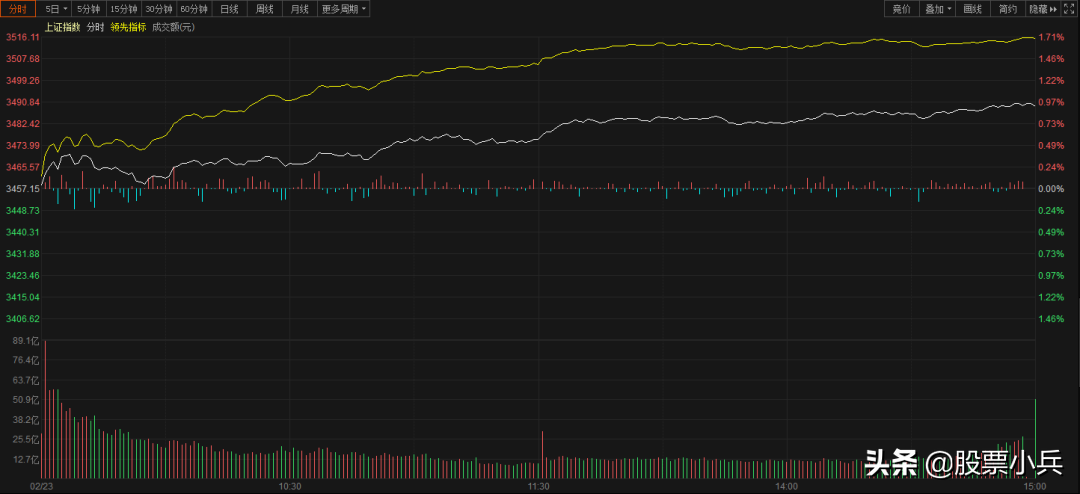Switch to 15分钟 chart period
Screen dimensions: 1080x494
tap(124, 9)
